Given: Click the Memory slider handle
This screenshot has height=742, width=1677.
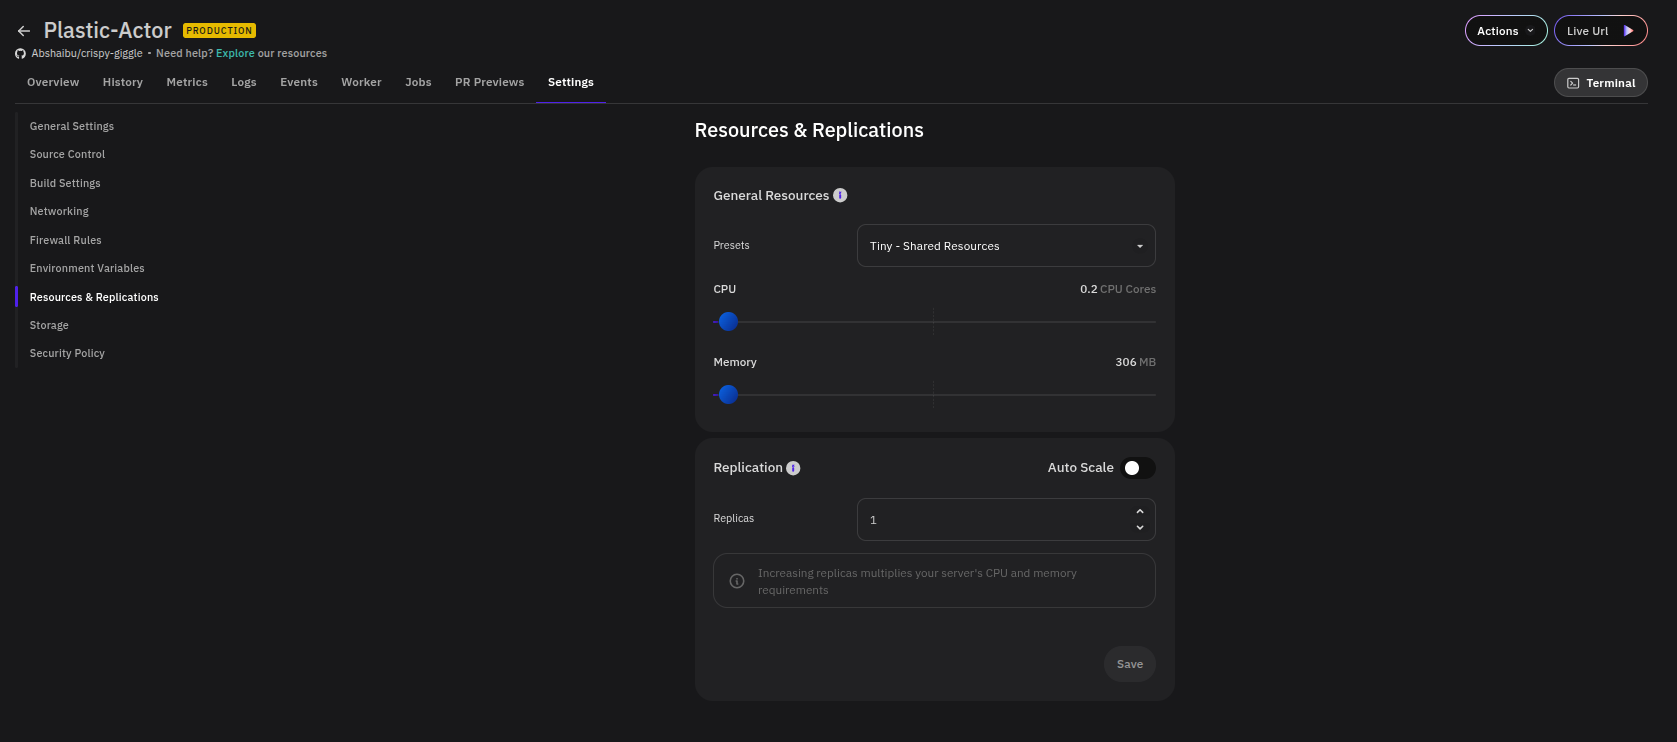Looking at the screenshot, I should (728, 395).
